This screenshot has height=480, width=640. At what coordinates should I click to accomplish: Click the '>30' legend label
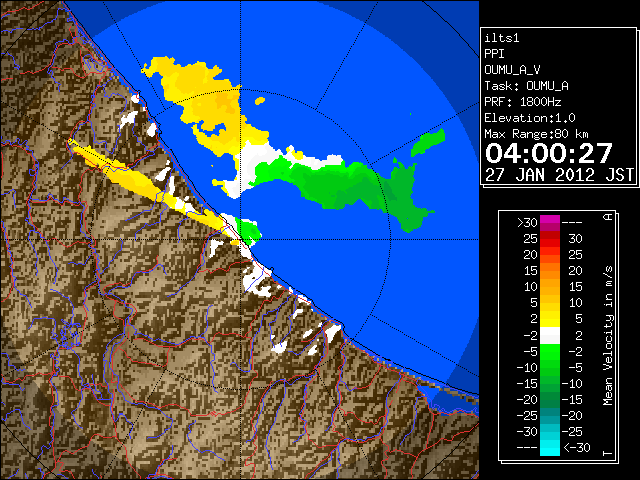click(527, 223)
